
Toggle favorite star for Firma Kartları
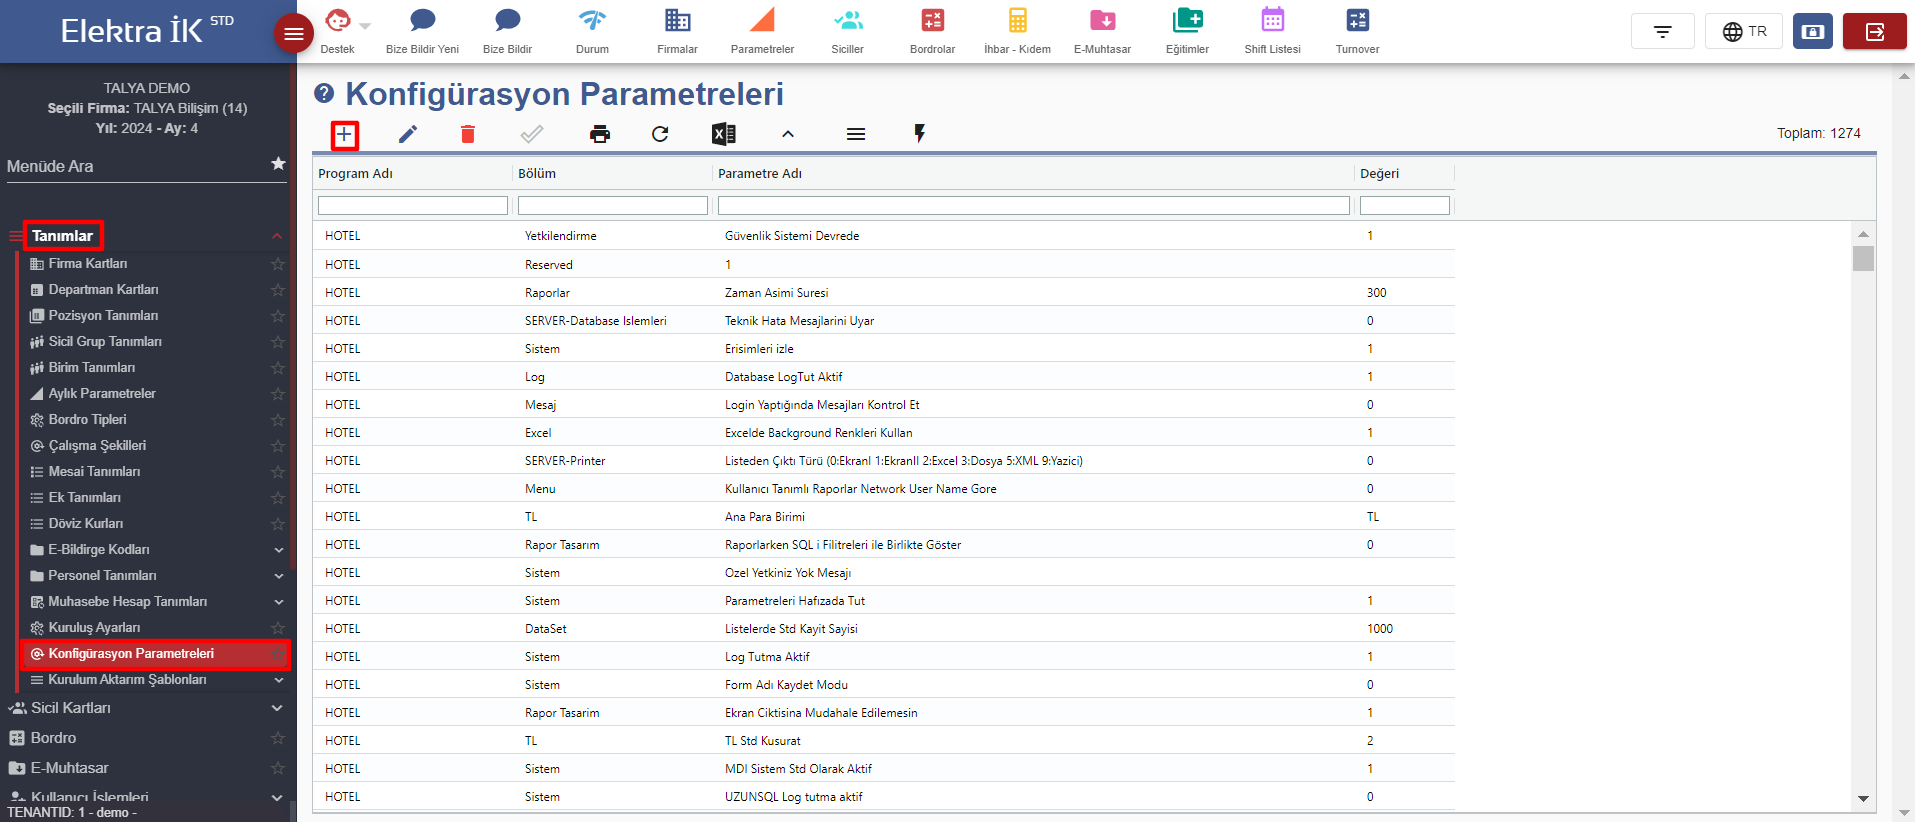click(278, 264)
